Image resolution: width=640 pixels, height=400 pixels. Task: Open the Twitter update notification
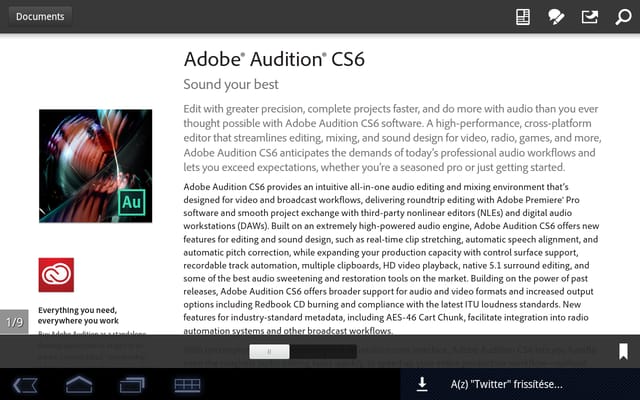(507, 384)
